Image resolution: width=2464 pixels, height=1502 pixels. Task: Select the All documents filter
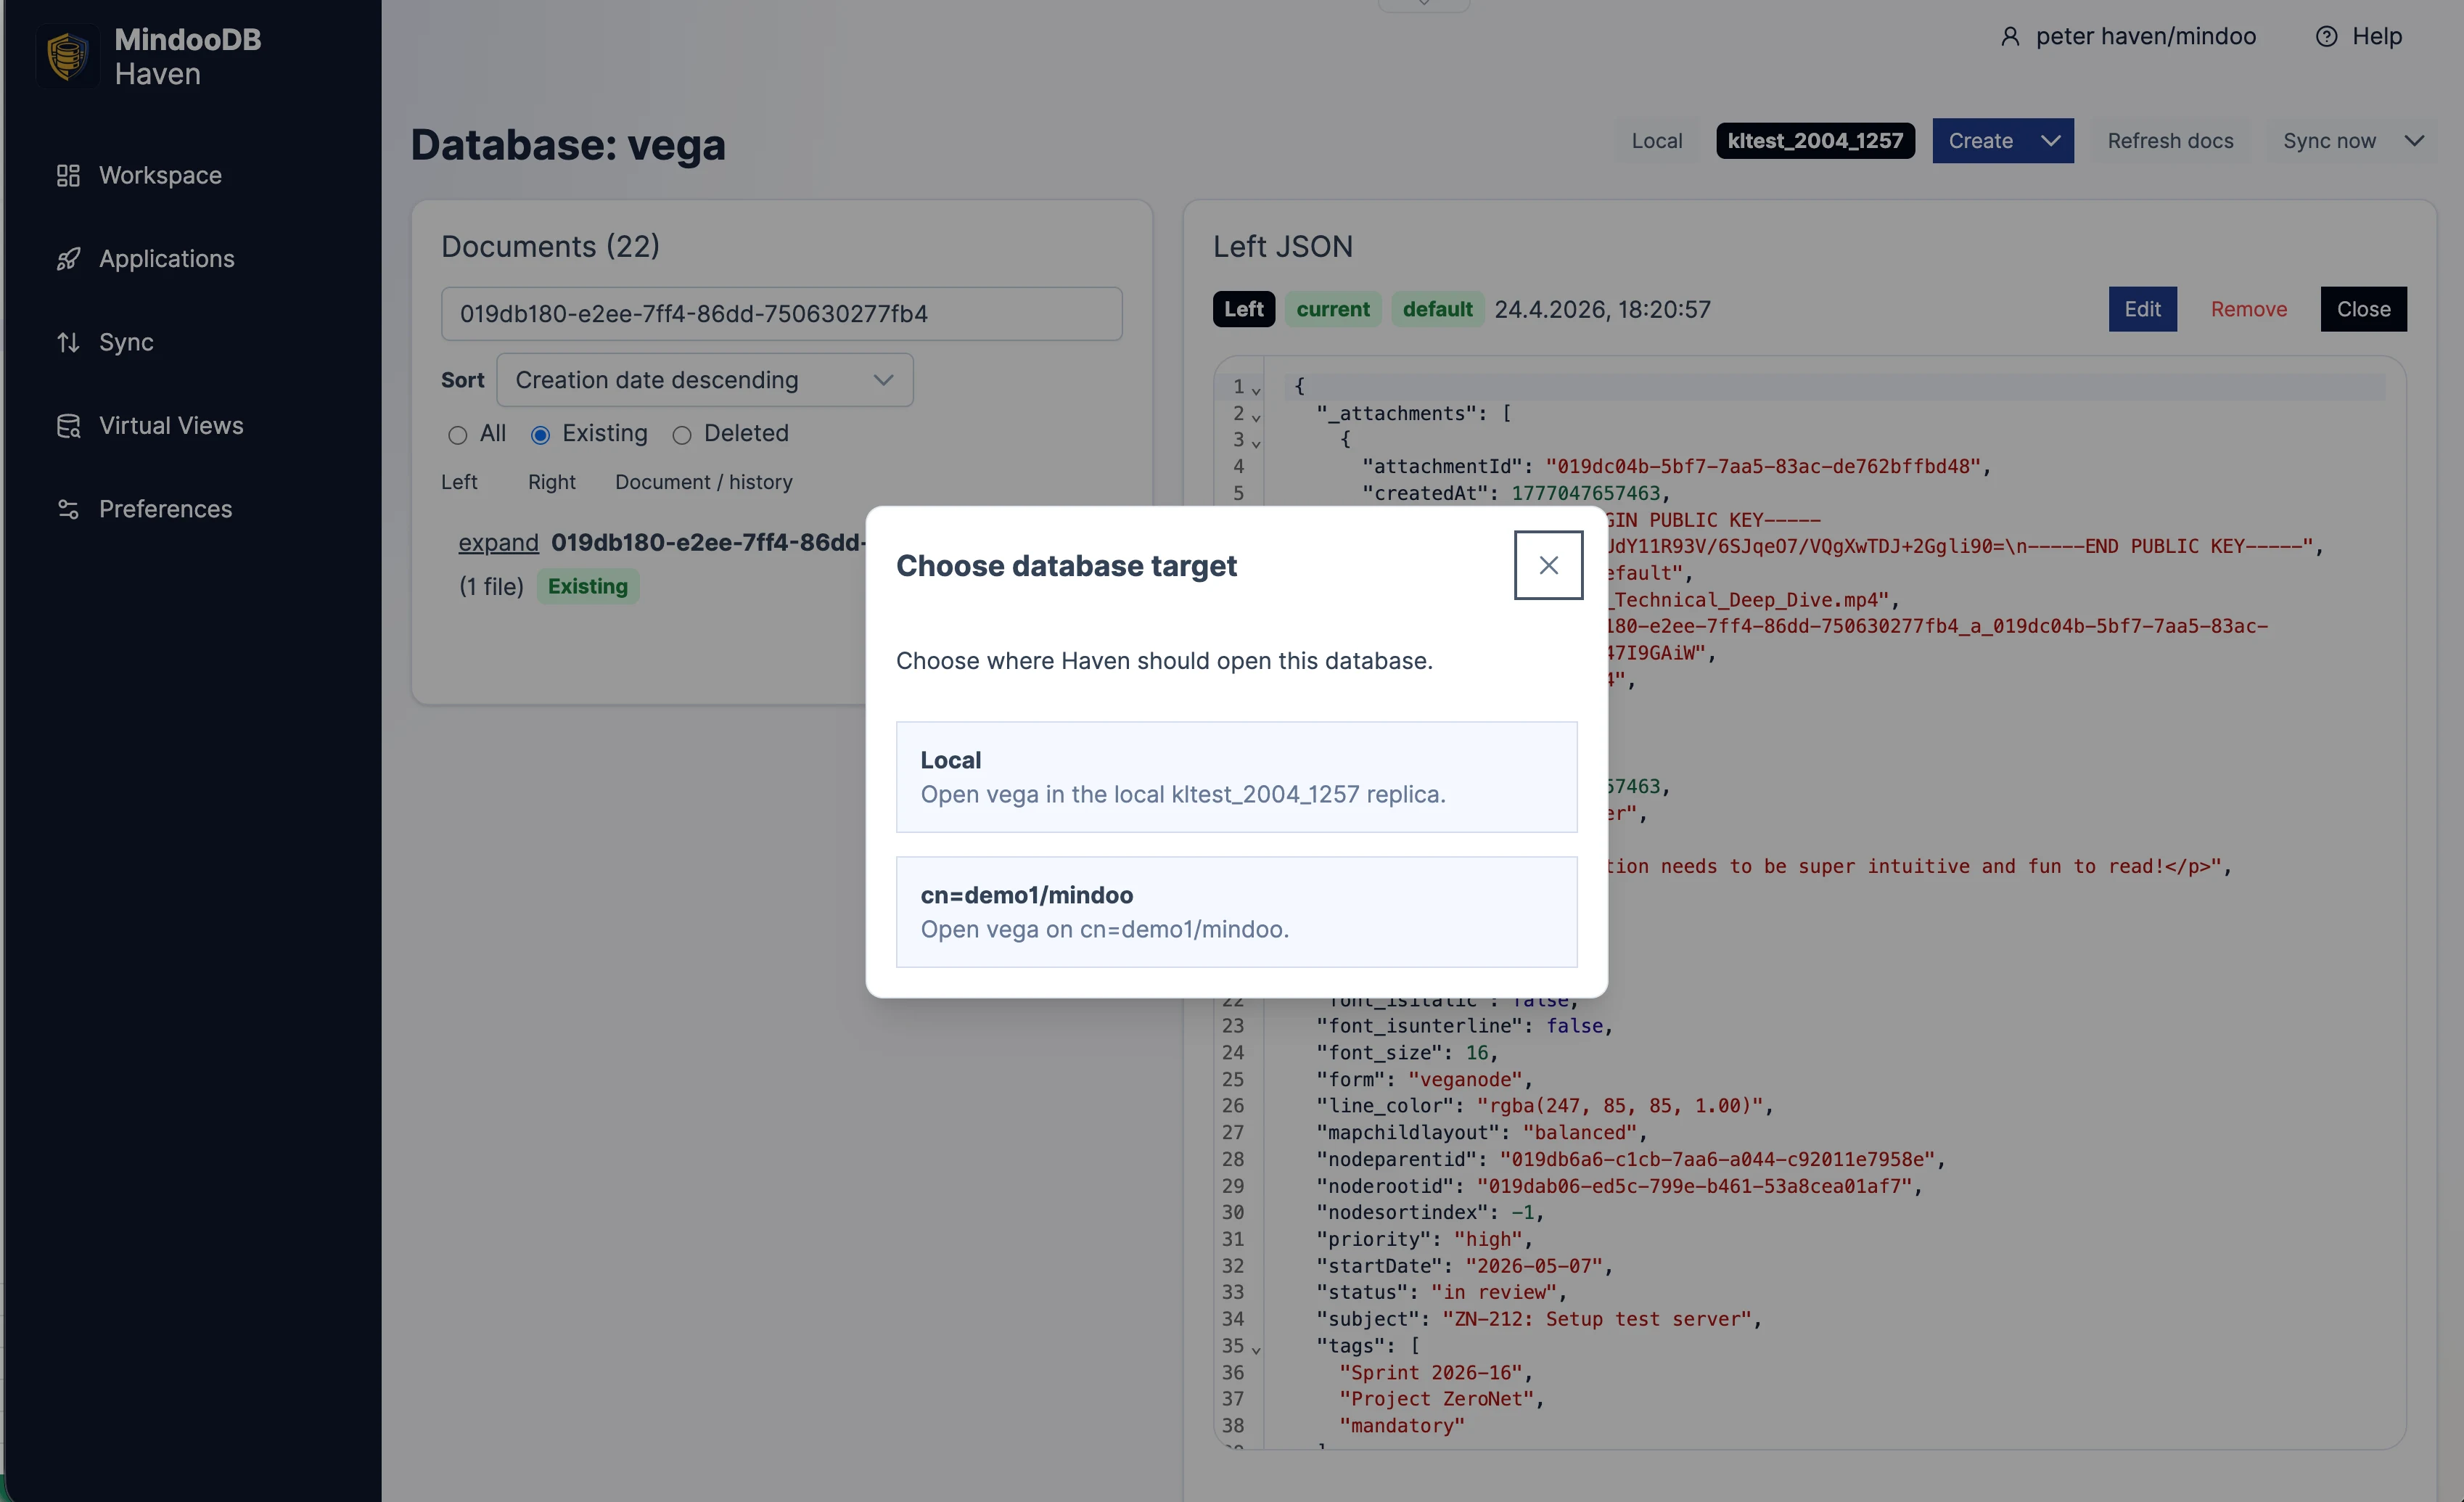click(458, 435)
